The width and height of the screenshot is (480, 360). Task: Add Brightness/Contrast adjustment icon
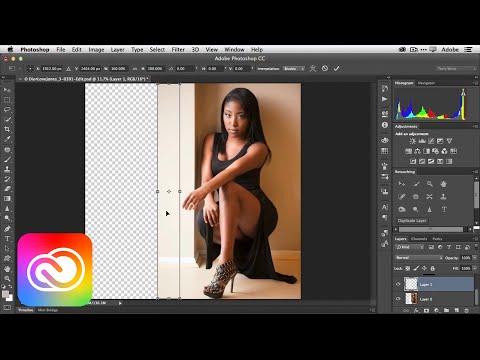click(x=413, y=141)
